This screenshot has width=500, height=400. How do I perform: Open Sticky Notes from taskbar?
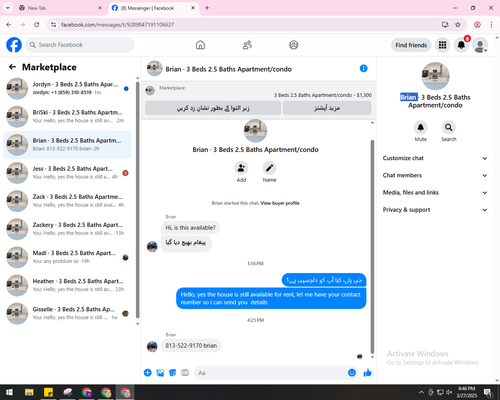pyautogui.click(x=49, y=392)
